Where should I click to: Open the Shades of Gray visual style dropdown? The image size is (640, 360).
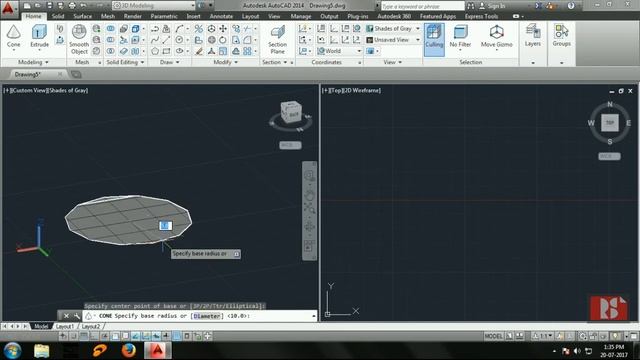[x=393, y=29]
